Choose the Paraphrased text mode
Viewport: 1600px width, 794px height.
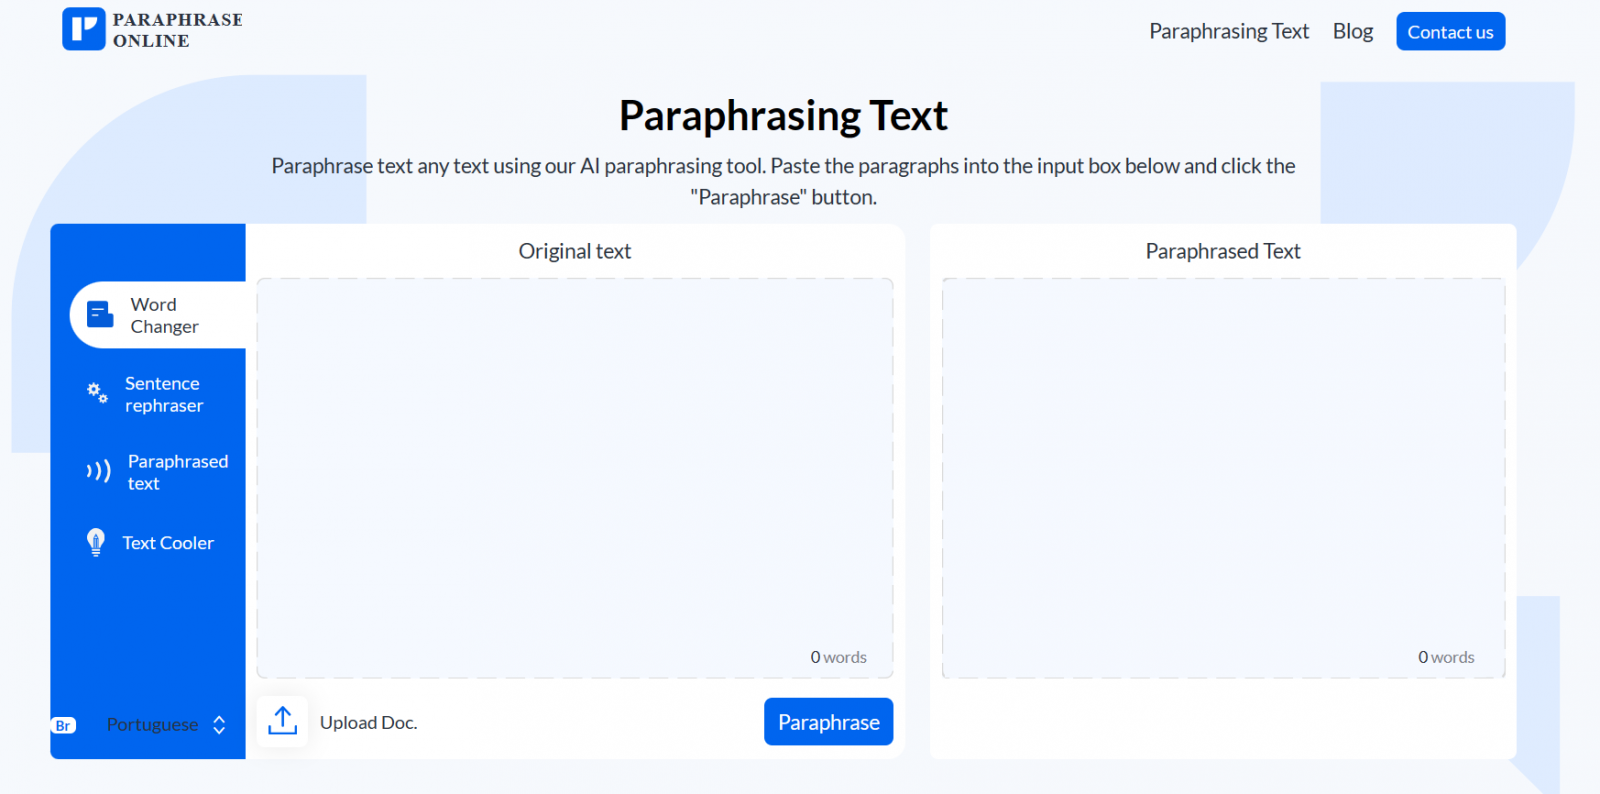(177, 472)
